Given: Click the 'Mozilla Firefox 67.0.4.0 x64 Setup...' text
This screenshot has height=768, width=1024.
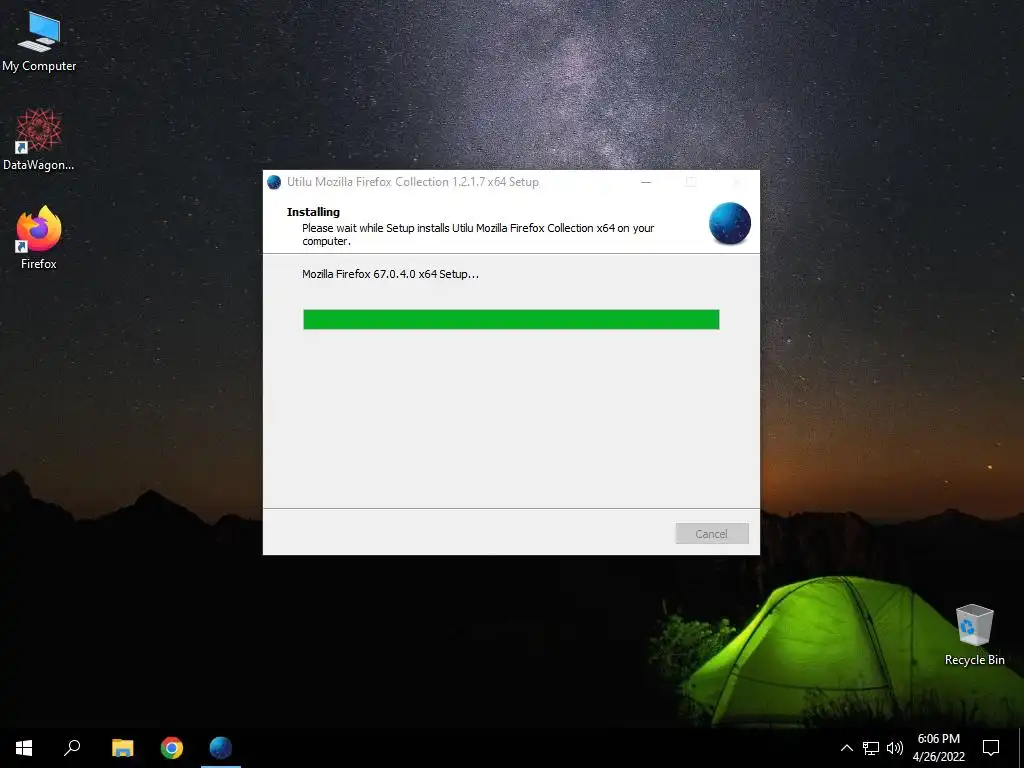Looking at the screenshot, I should click(390, 274).
